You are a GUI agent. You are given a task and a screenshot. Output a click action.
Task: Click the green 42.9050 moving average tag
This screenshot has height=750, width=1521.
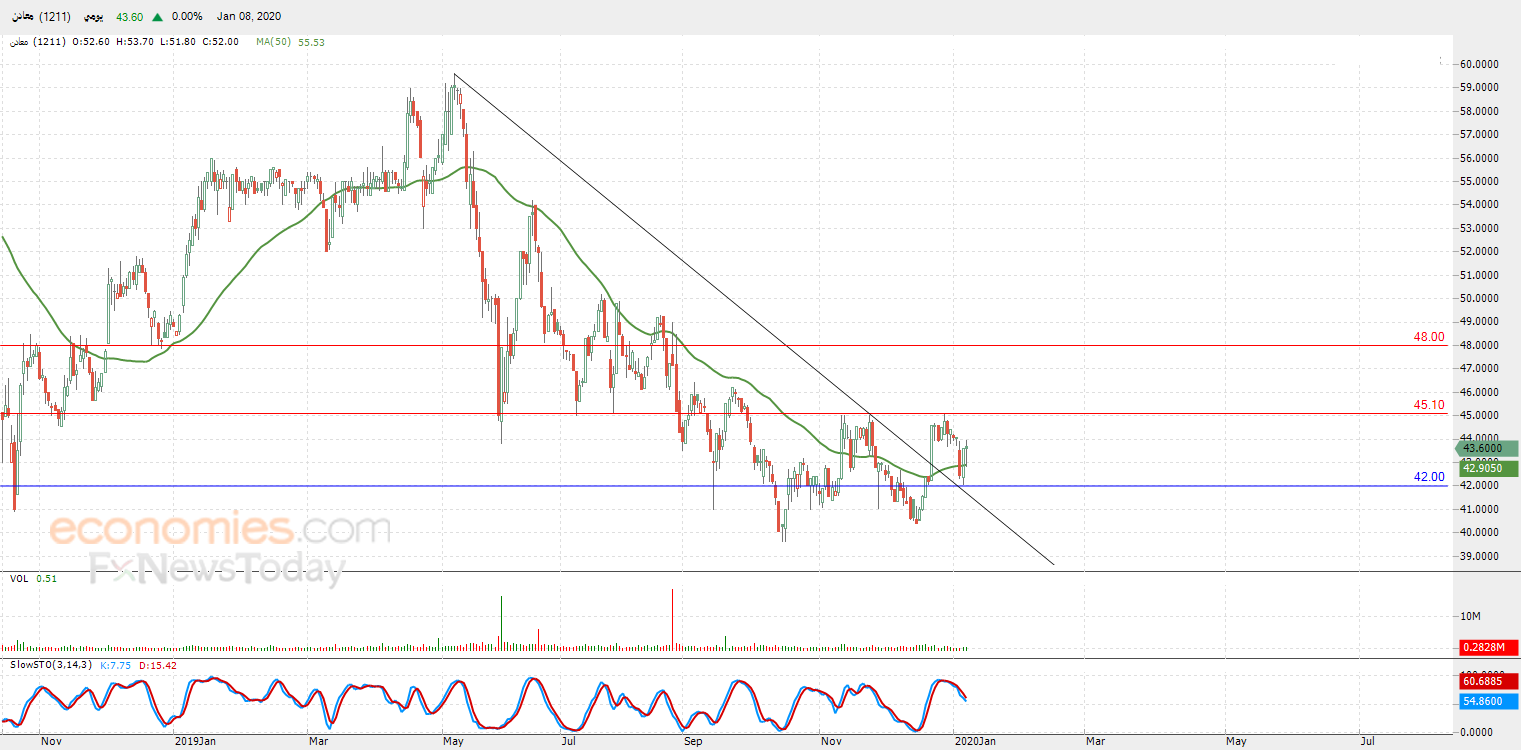pos(1489,468)
